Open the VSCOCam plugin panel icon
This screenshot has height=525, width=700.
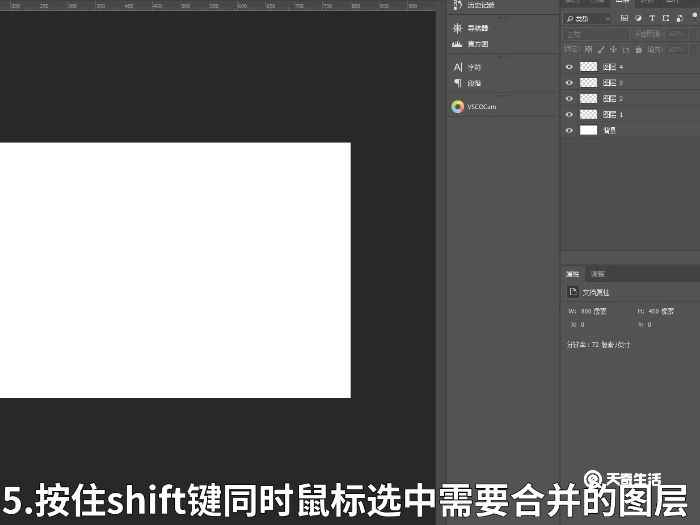click(x=458, y=107)
